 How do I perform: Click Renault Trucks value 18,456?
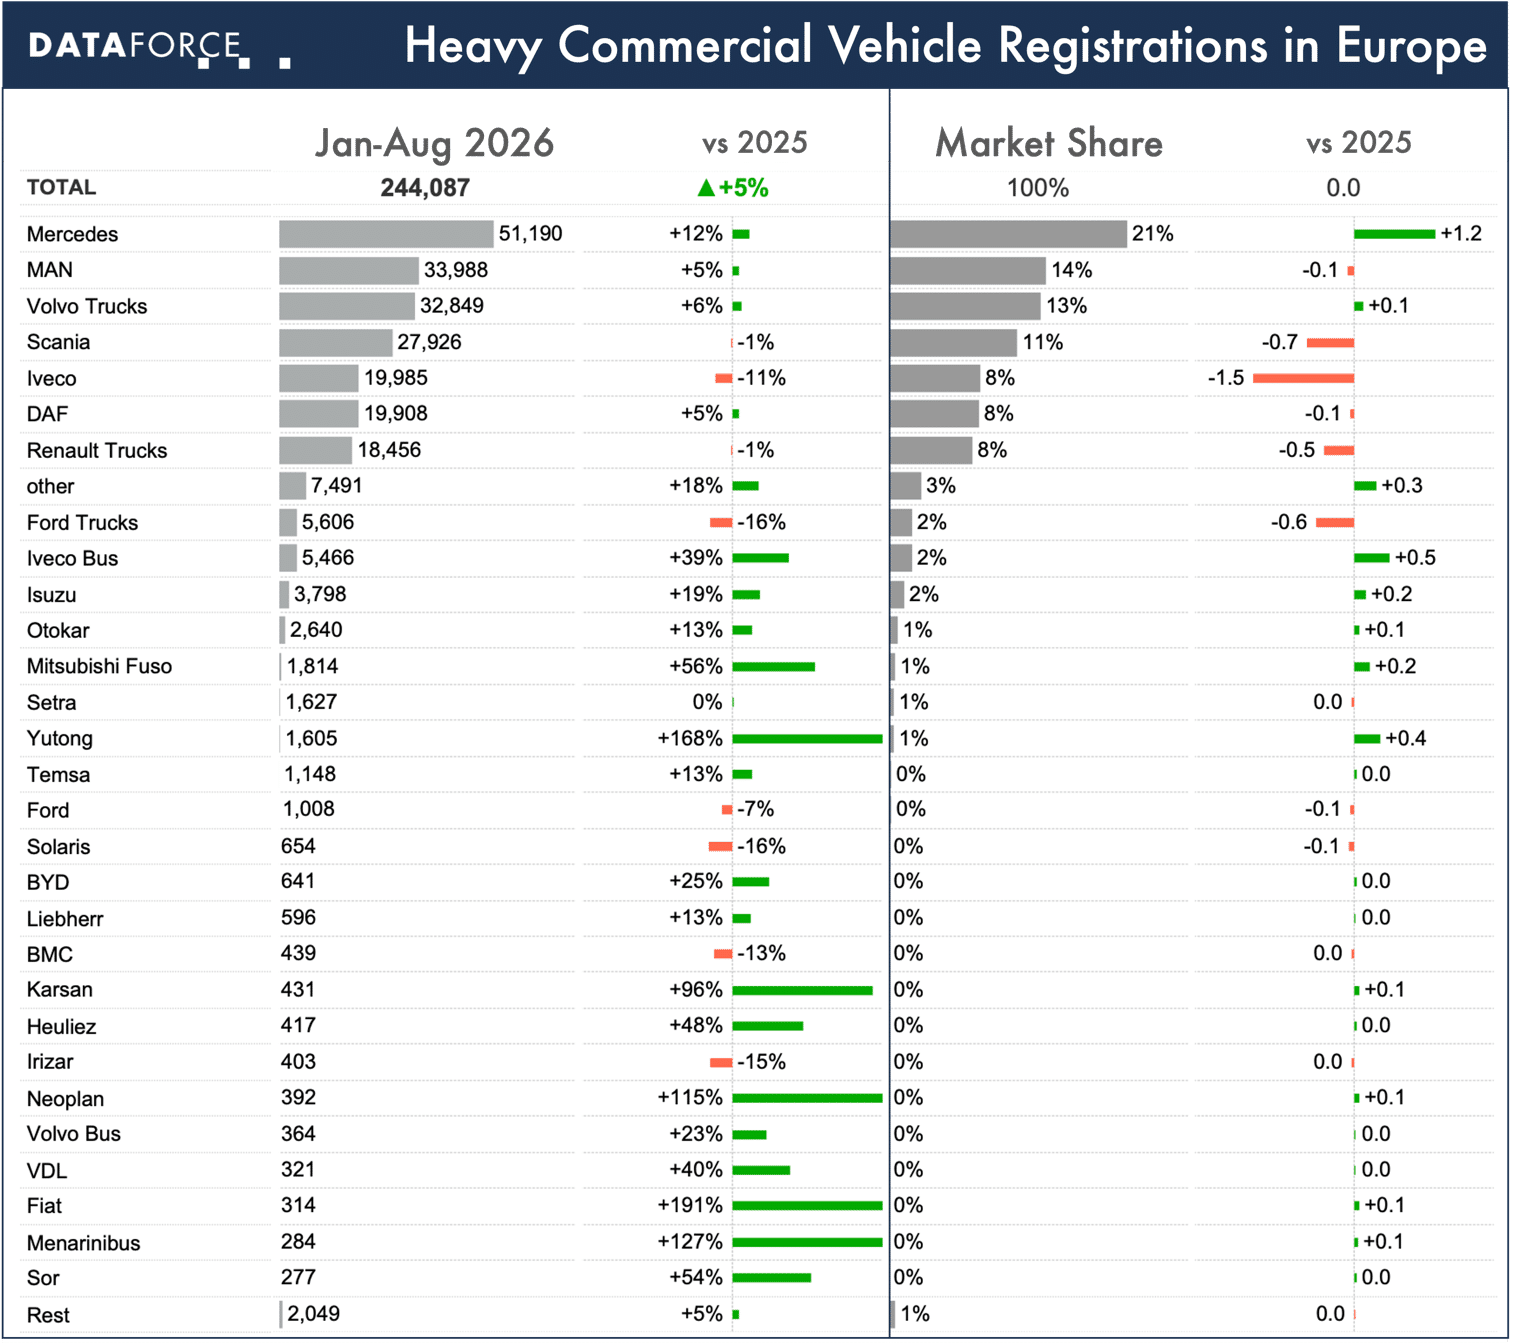point(389,450)
